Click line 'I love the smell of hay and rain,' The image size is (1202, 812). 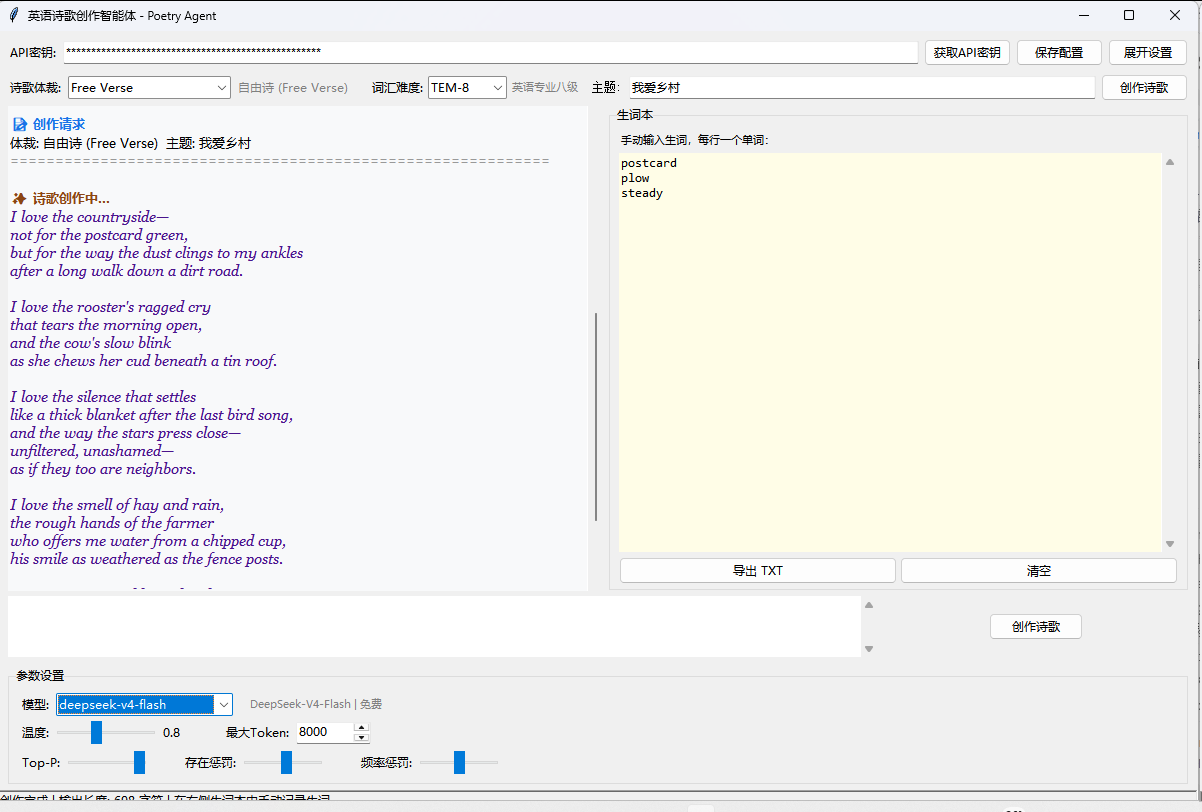[117, 505]
